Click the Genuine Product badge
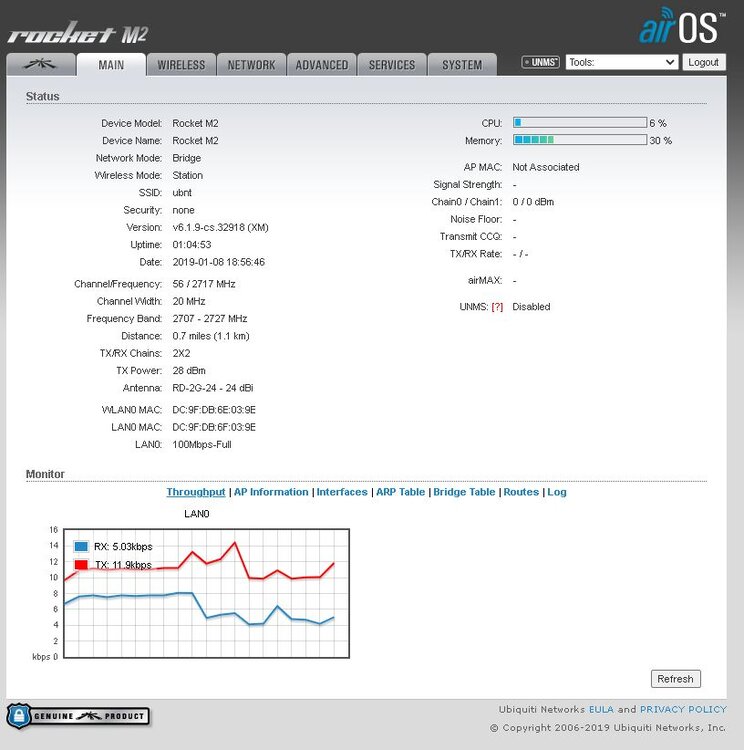This screenshot has width=744, height=750. tap(78, 715)
